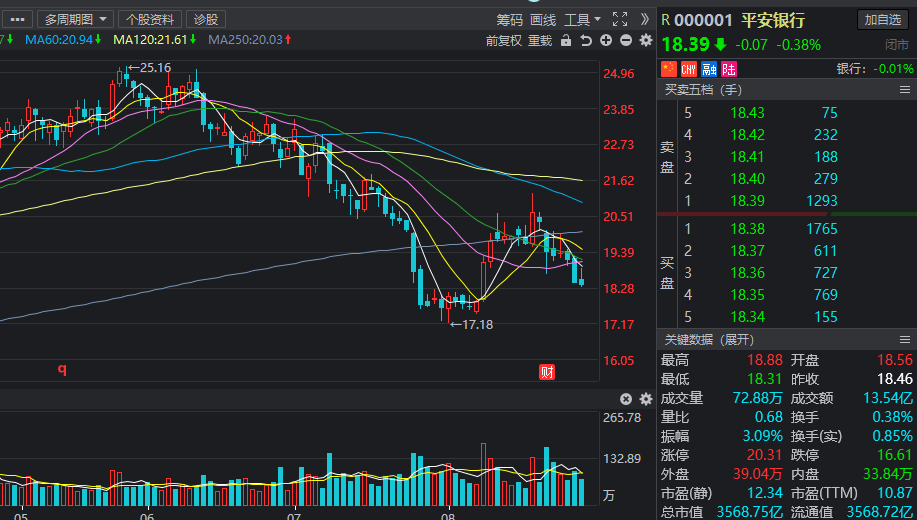Open the 工具 tools dropdown
Image resolution: width=917 pixels, height=520 pixels.
click(x=582, y=19)
